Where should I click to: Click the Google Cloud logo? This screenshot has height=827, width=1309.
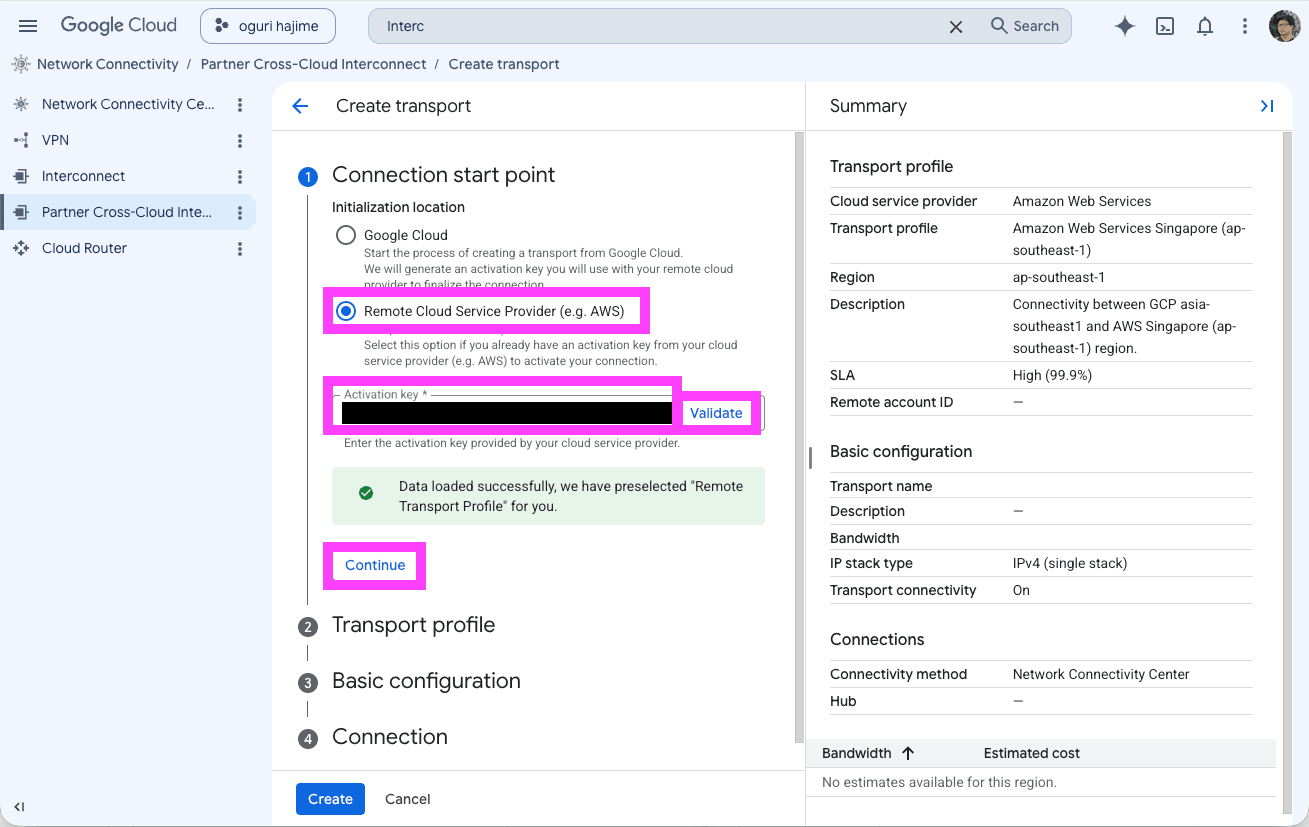click(x=118, y=26)
